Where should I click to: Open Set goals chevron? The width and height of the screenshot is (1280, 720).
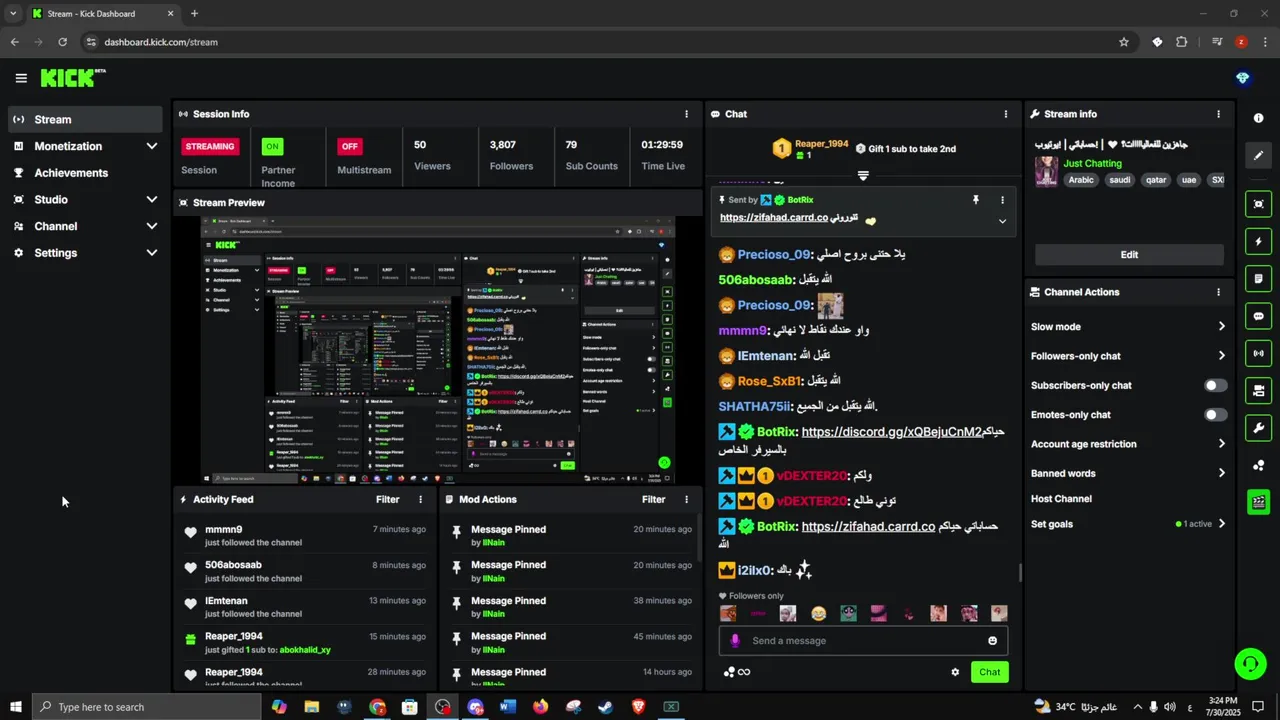[1221, 524]
